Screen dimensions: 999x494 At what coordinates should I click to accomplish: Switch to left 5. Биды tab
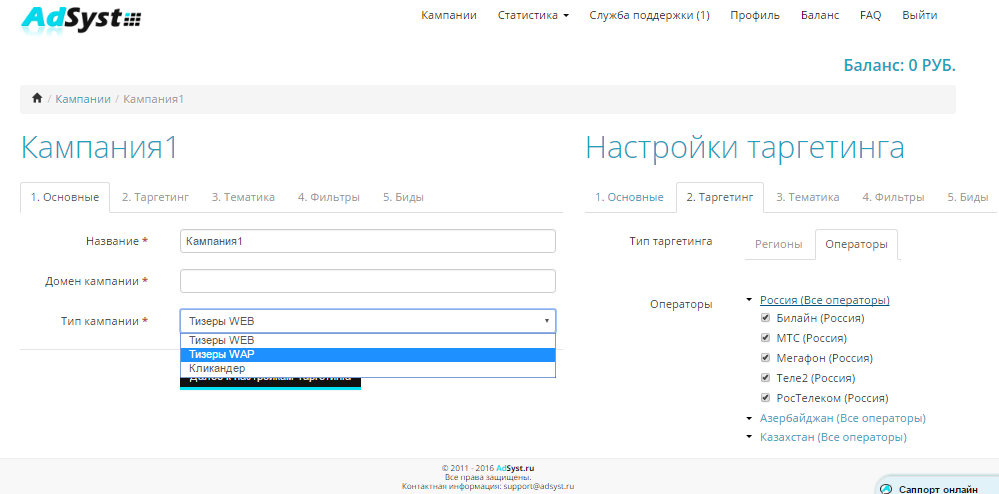403,197
